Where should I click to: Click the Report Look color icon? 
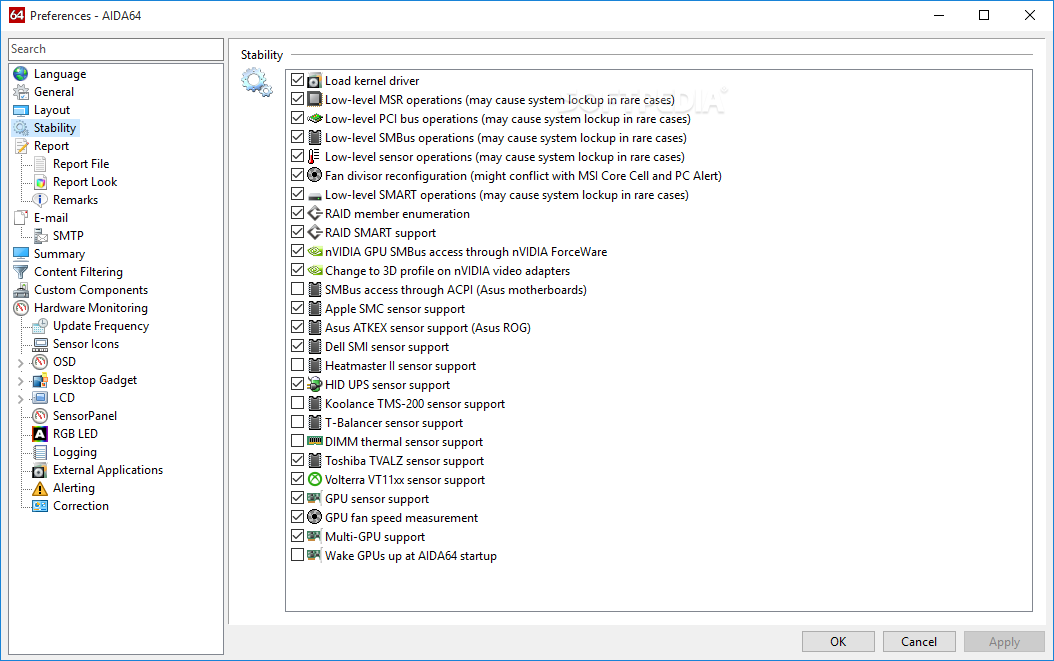click(x=40, y=182)
